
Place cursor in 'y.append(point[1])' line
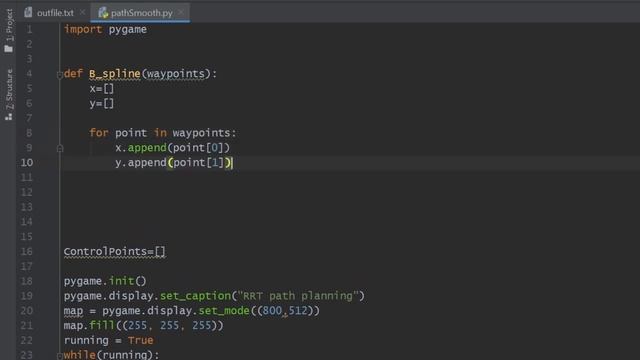[x=174, y=162]
